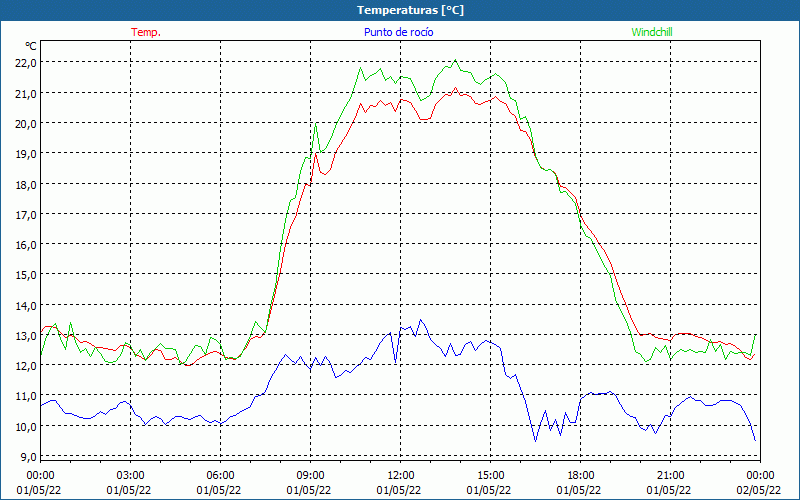Click the 13,0 y-axis value
This screenshot has height=500, width=800.
tap(27, 335)
